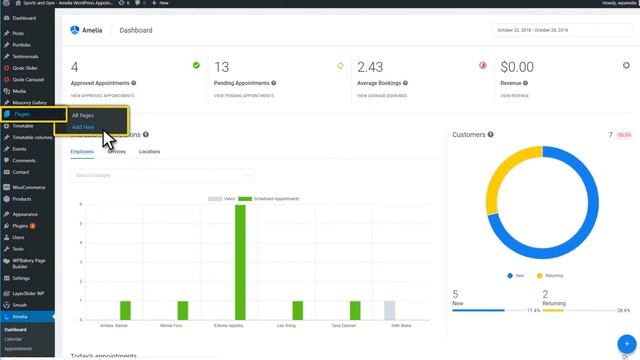
Task: Click the help icon beside Customers heading
Action: click(x=491, y=134)
